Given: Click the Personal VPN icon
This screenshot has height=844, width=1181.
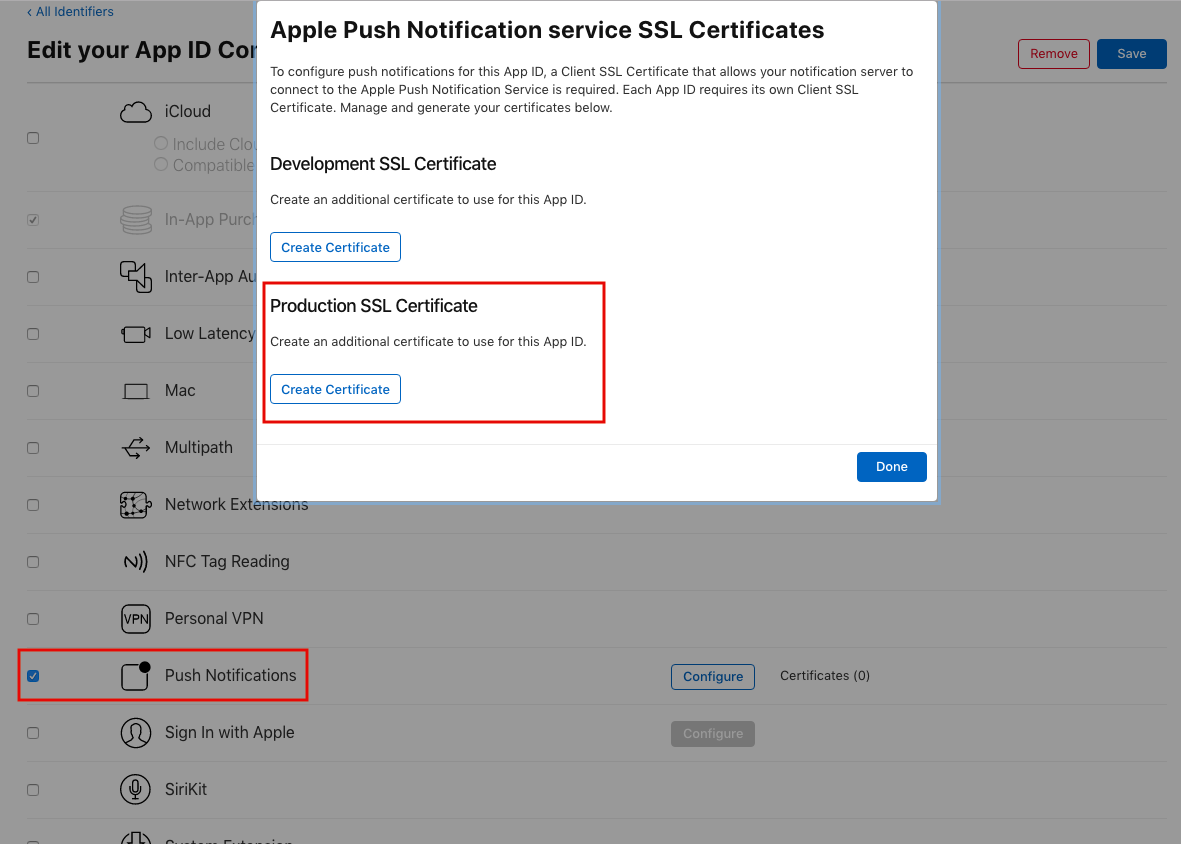Looking at the screenshot, I should 135,619.
